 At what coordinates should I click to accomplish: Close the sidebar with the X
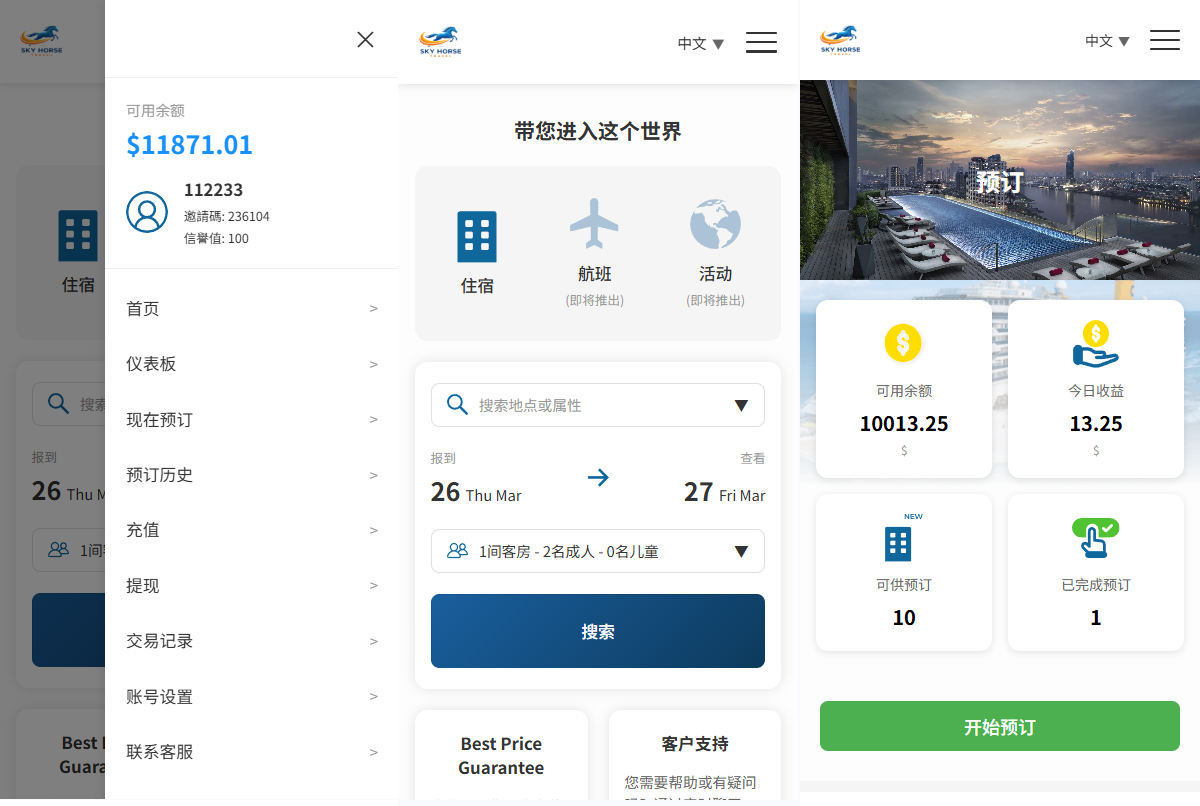point(365,40)
